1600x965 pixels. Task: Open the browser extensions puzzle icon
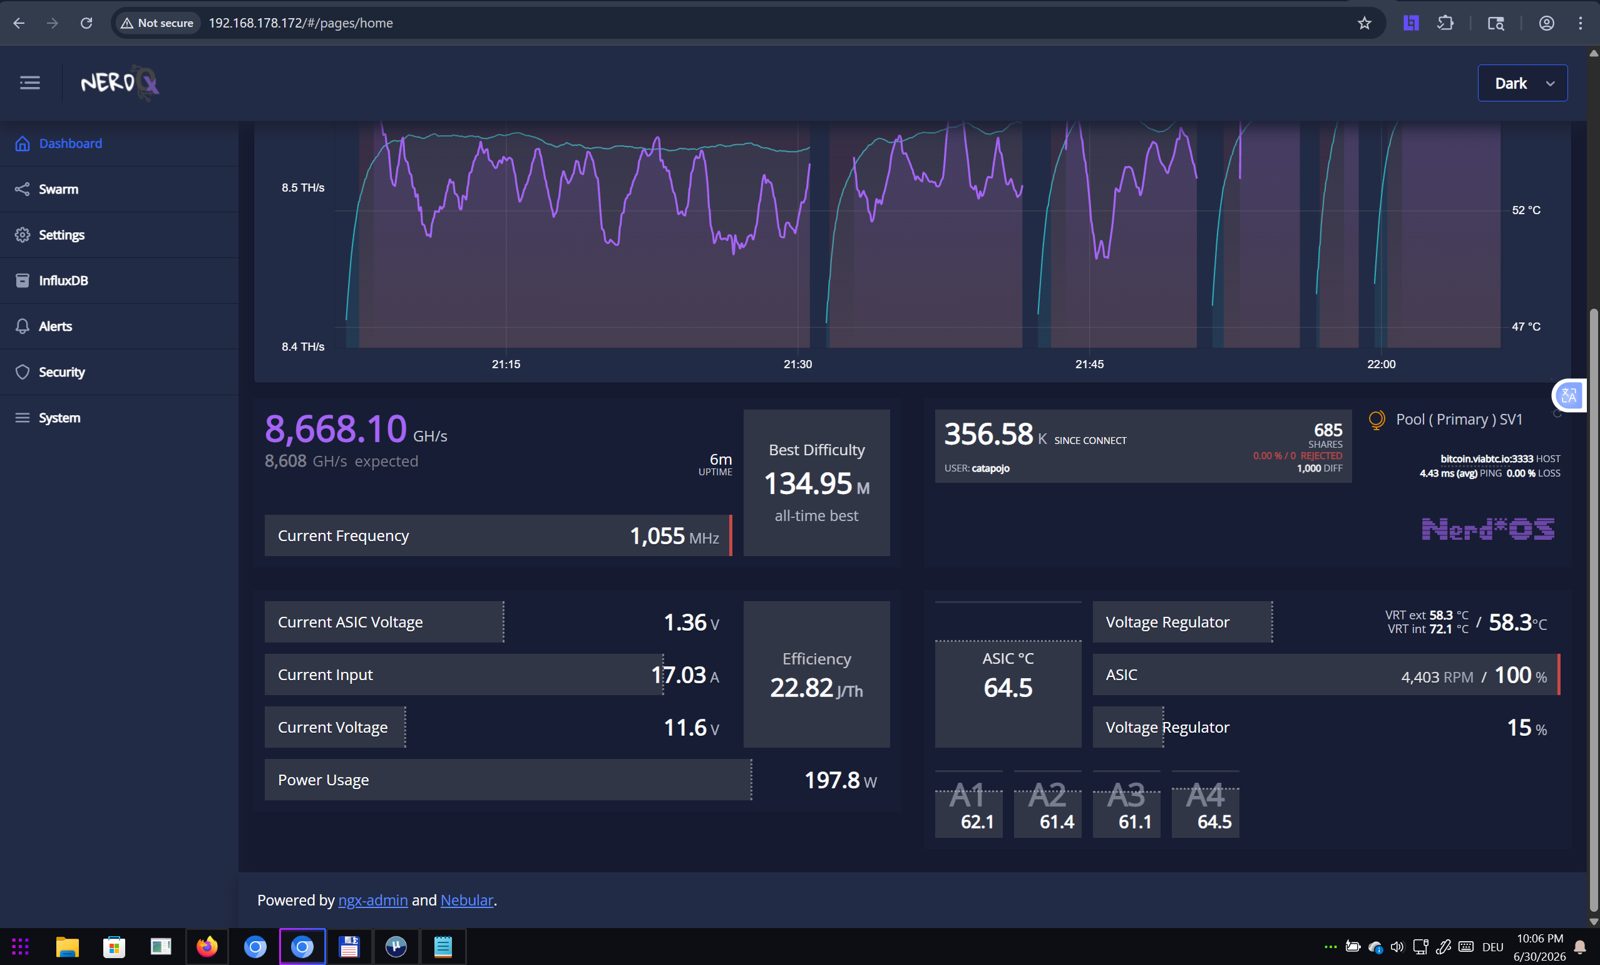click(1445, 23)
